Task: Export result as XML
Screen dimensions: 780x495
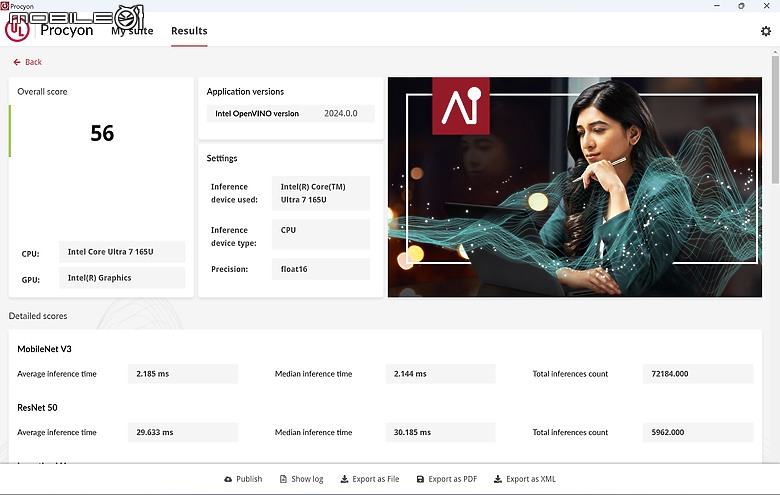Action: click(525, 479)
